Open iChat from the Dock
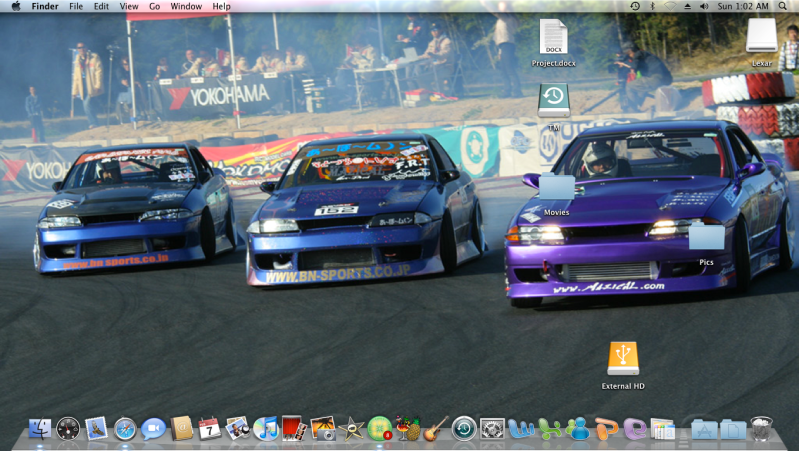799x451 pixels. point(153,429)
